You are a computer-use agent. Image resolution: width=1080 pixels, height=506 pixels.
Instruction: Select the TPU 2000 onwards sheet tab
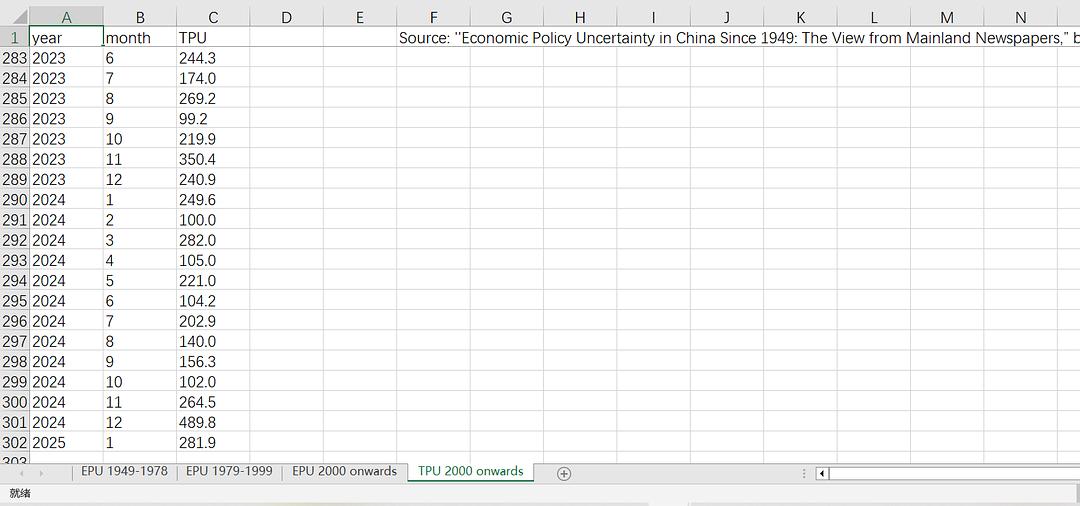[470, 472]
